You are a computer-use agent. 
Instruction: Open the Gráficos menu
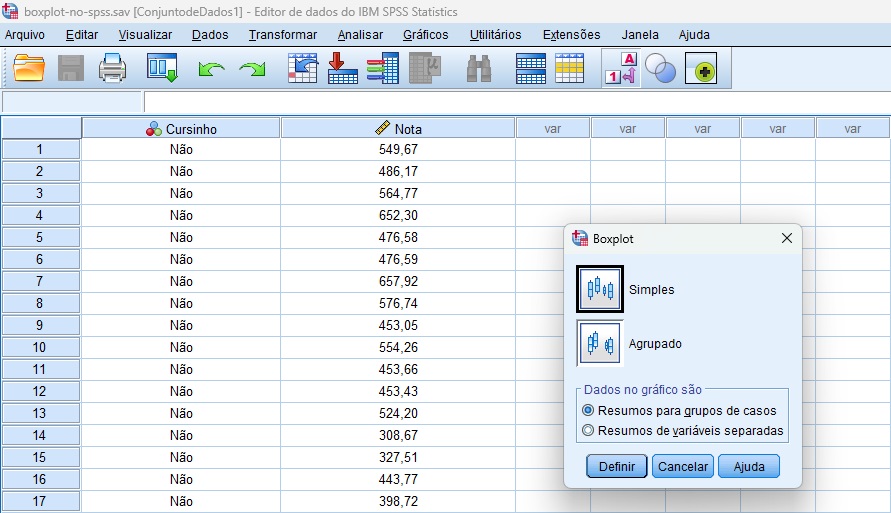point(426,35)
